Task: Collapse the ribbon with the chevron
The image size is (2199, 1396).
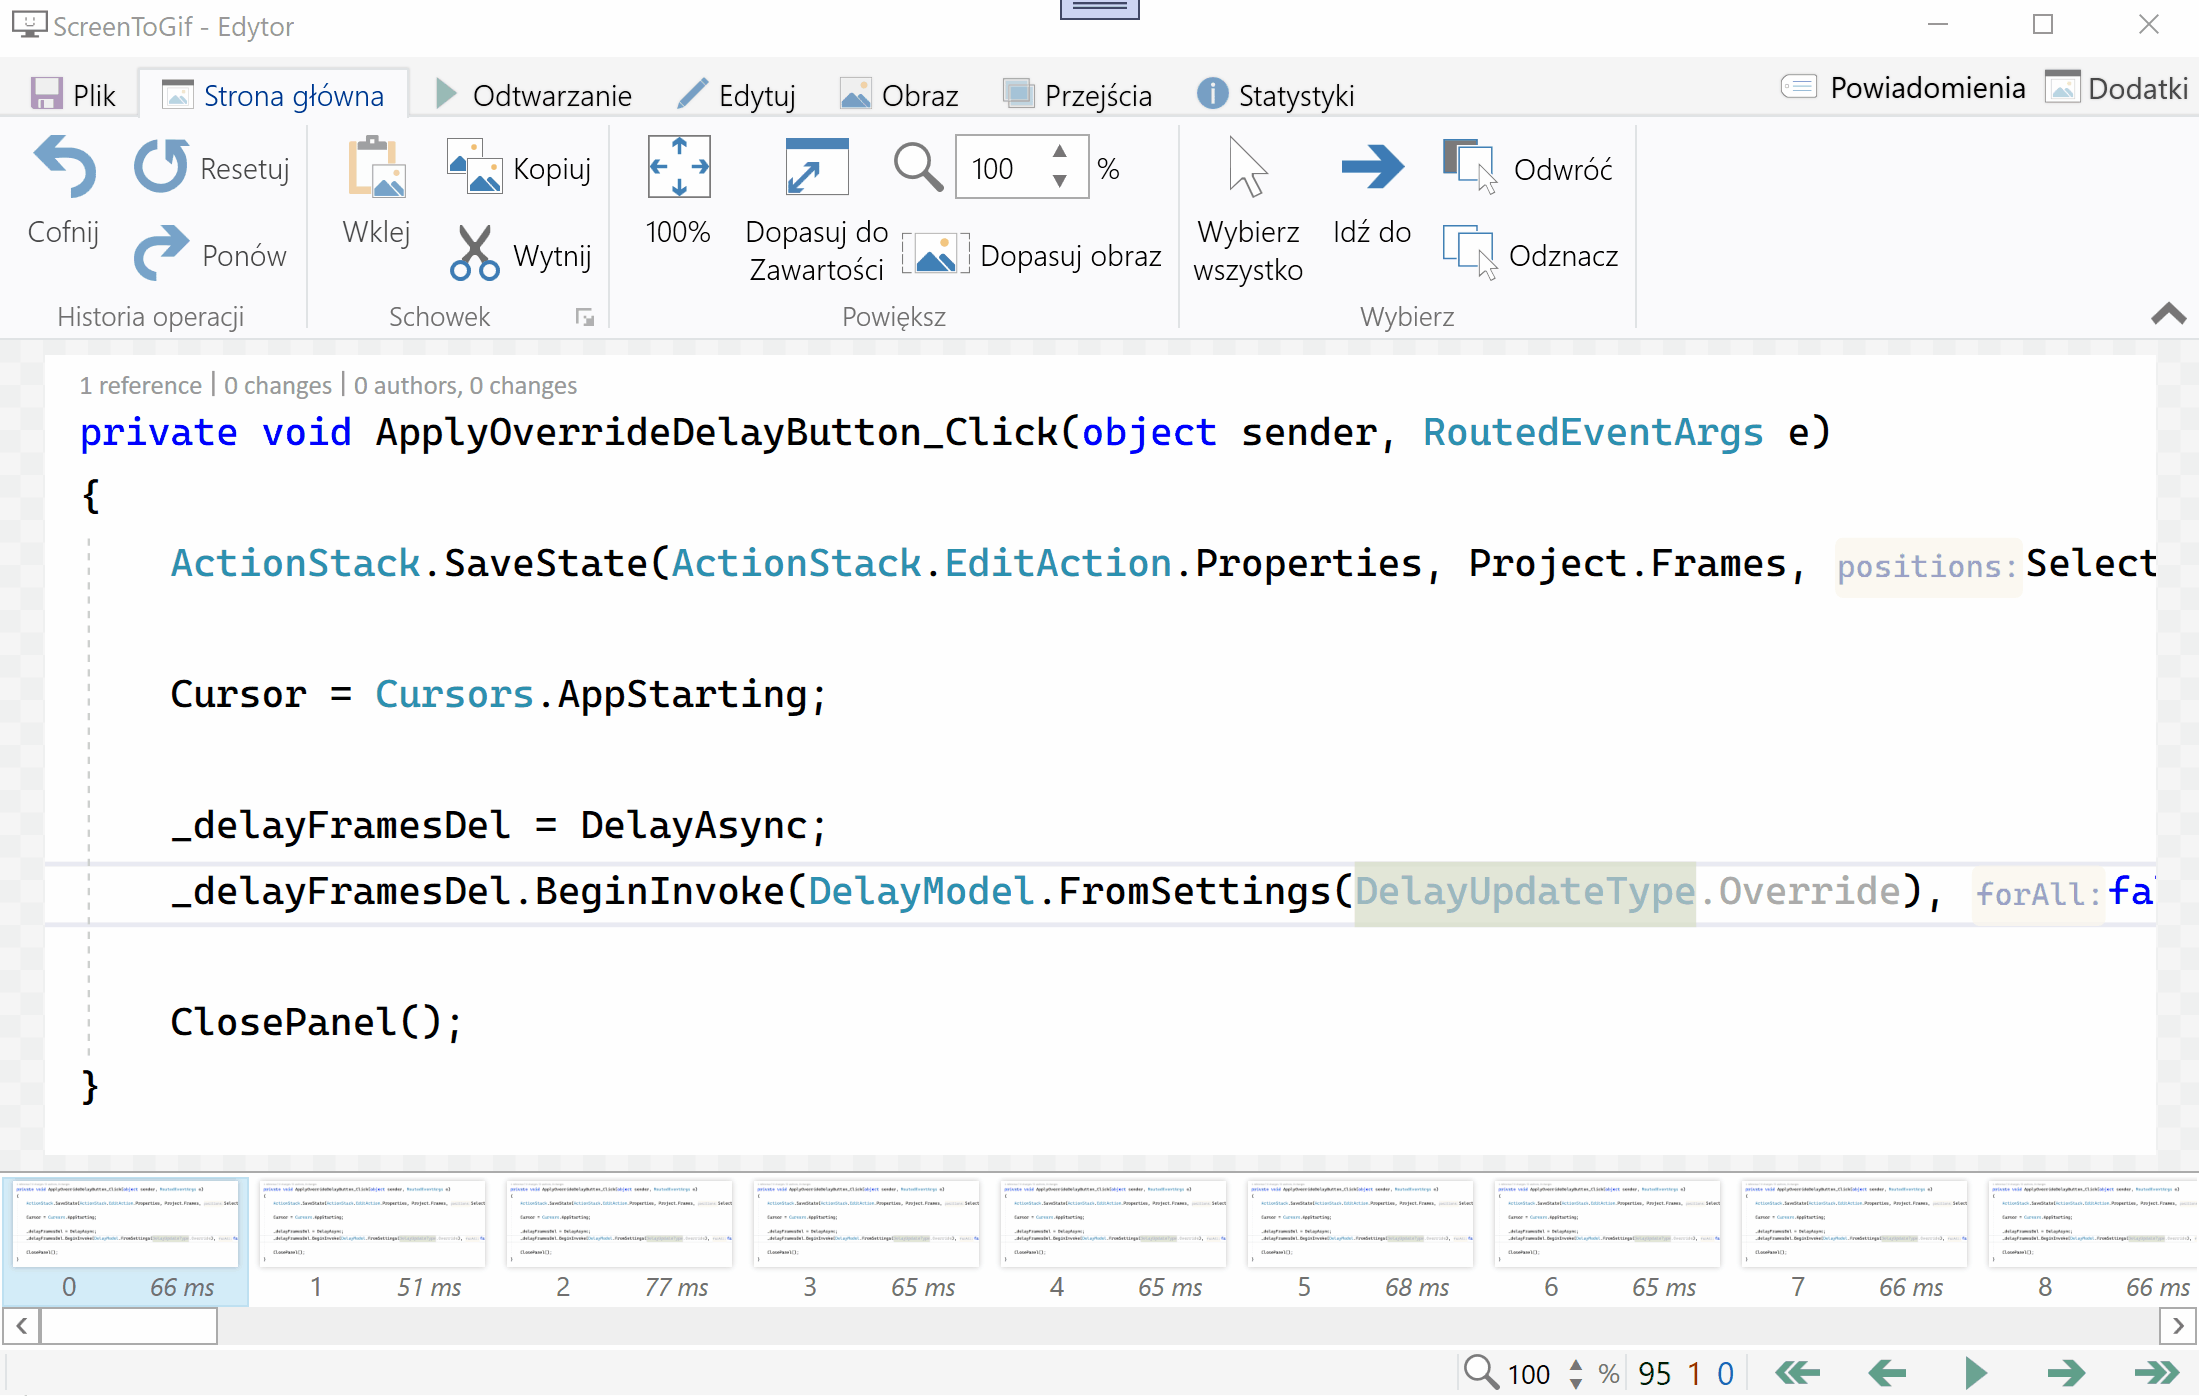Action: coord(2168,314)
